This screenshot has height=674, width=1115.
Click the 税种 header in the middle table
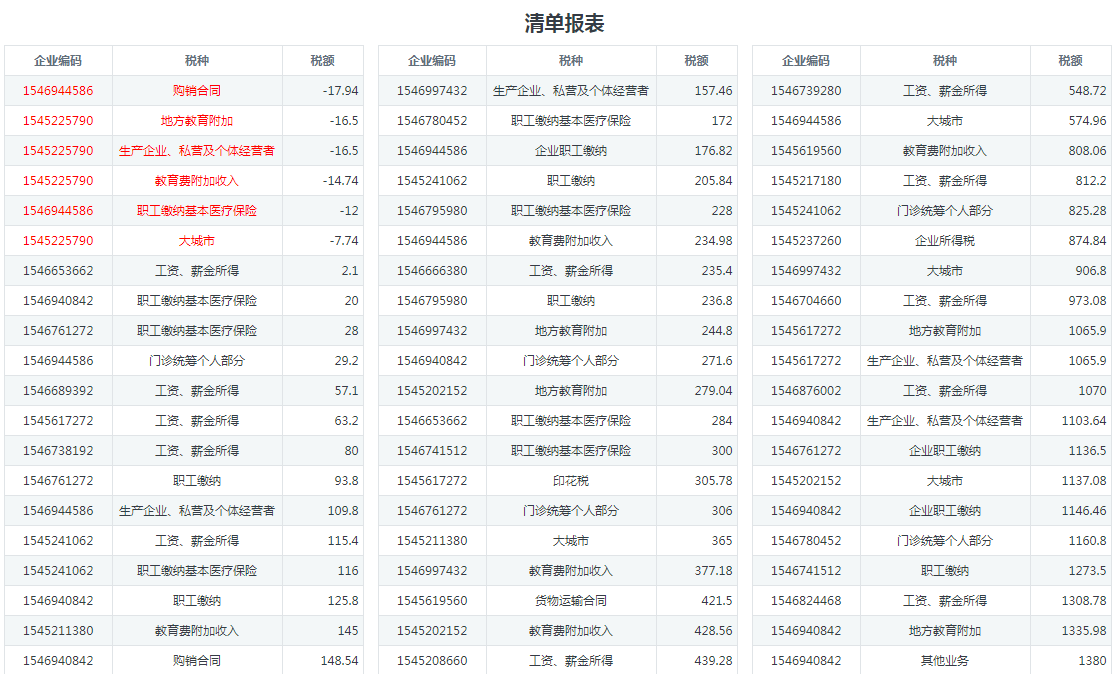571,61
